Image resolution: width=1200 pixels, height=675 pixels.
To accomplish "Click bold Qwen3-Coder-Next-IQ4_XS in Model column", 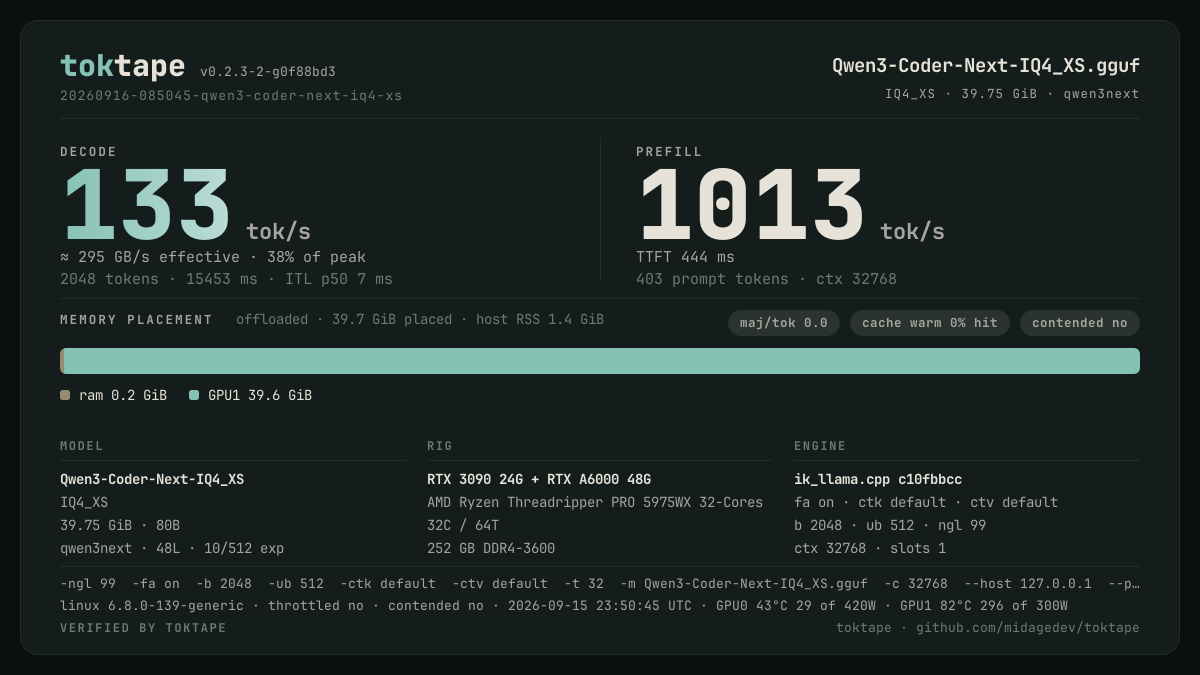I will click(152, 480).
